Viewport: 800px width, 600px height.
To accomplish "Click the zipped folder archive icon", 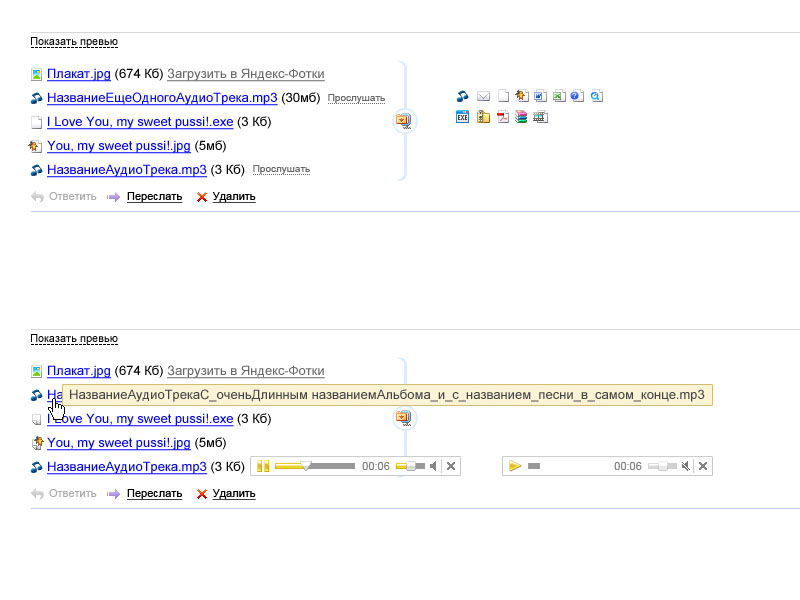I will pyautogui.click(x=483, y=117).
